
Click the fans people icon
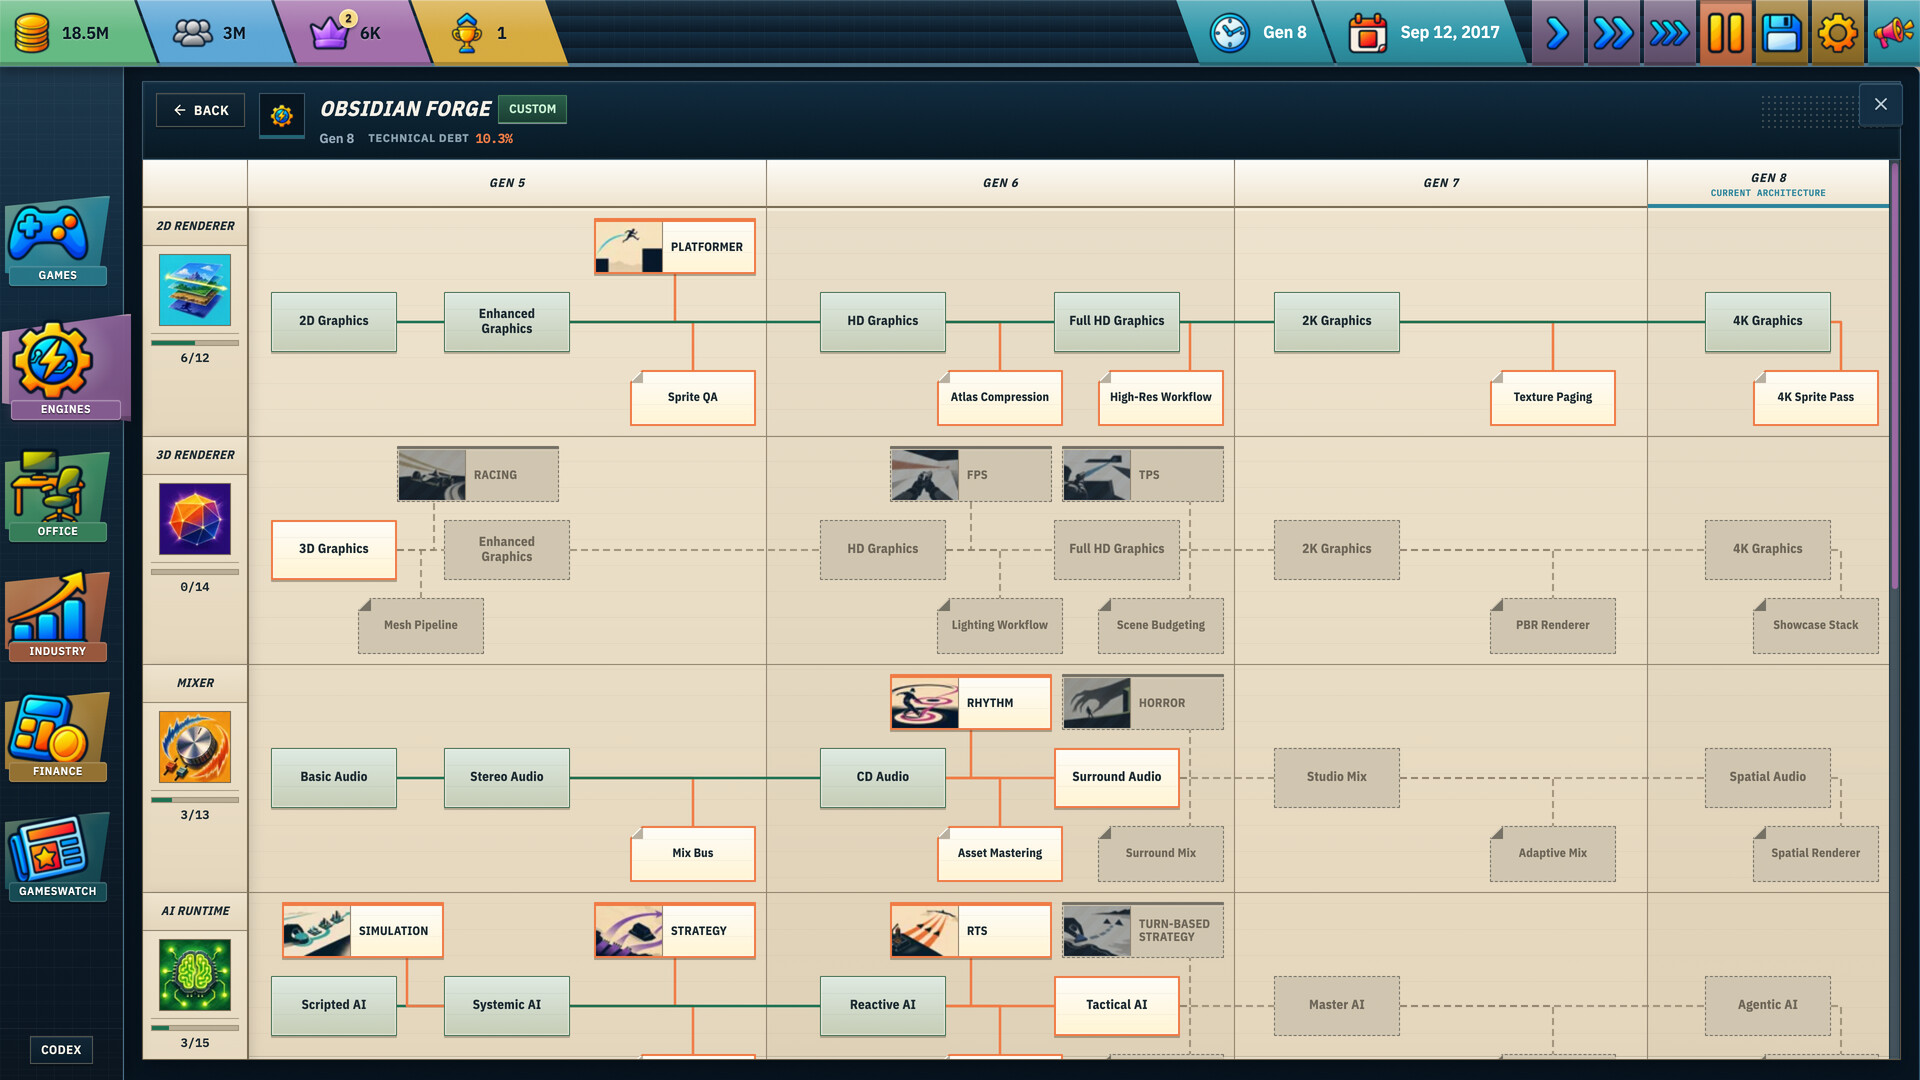click(193, 33)
